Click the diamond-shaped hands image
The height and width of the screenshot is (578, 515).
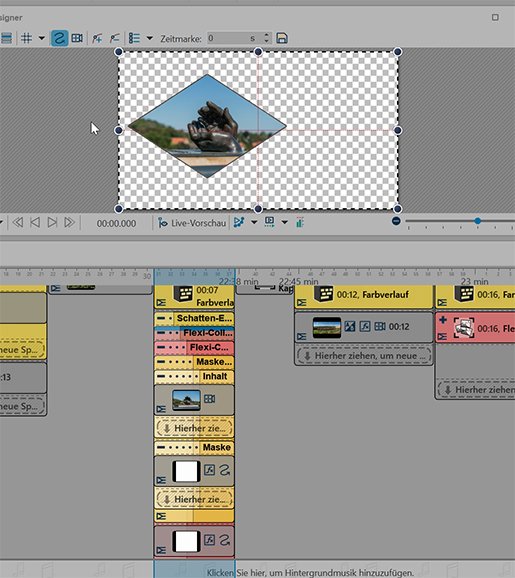pos(207,126)
